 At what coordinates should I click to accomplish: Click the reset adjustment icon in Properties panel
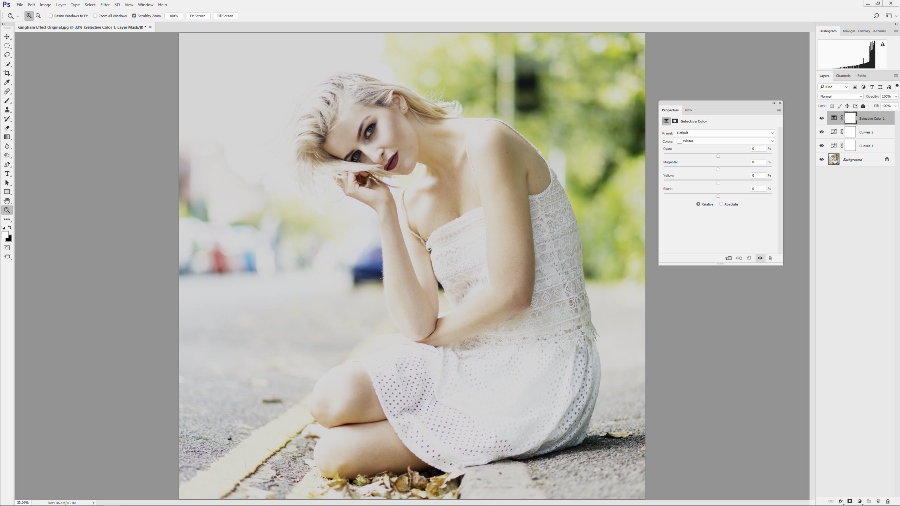pyautogui.click(x=749, y=258)
